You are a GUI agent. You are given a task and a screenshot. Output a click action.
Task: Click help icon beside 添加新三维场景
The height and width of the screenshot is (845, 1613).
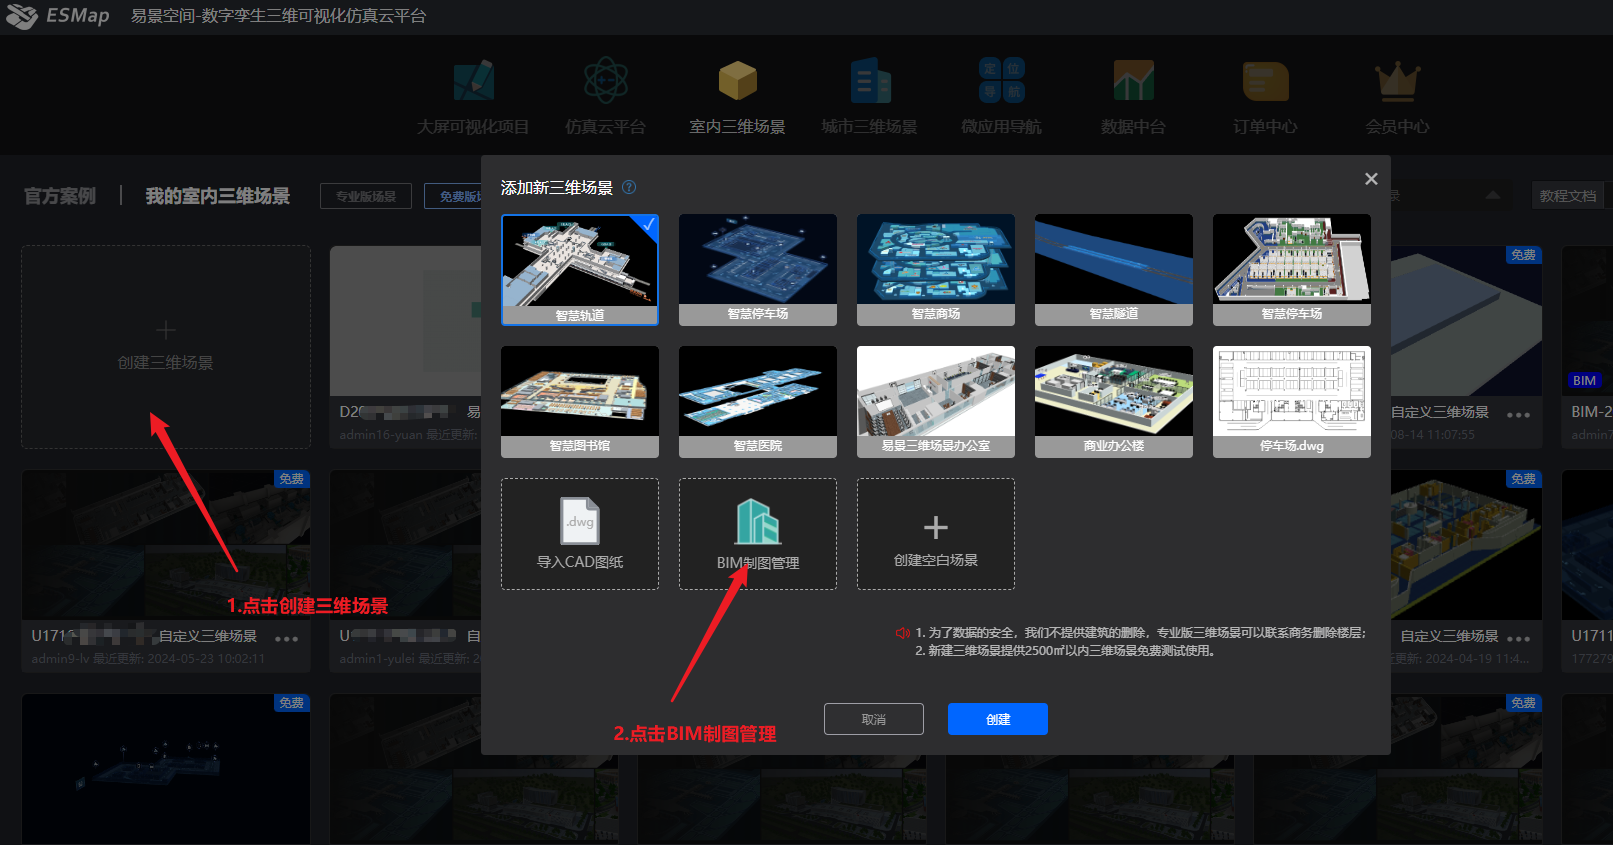pos(629,187)
